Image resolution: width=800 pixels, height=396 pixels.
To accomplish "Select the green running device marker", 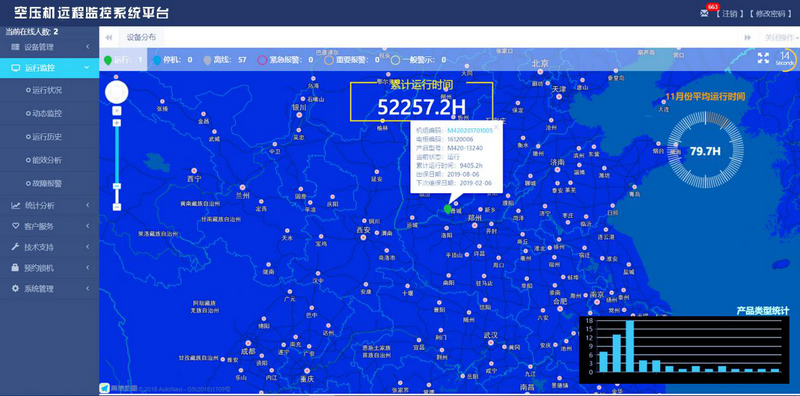I will [448, 209].
